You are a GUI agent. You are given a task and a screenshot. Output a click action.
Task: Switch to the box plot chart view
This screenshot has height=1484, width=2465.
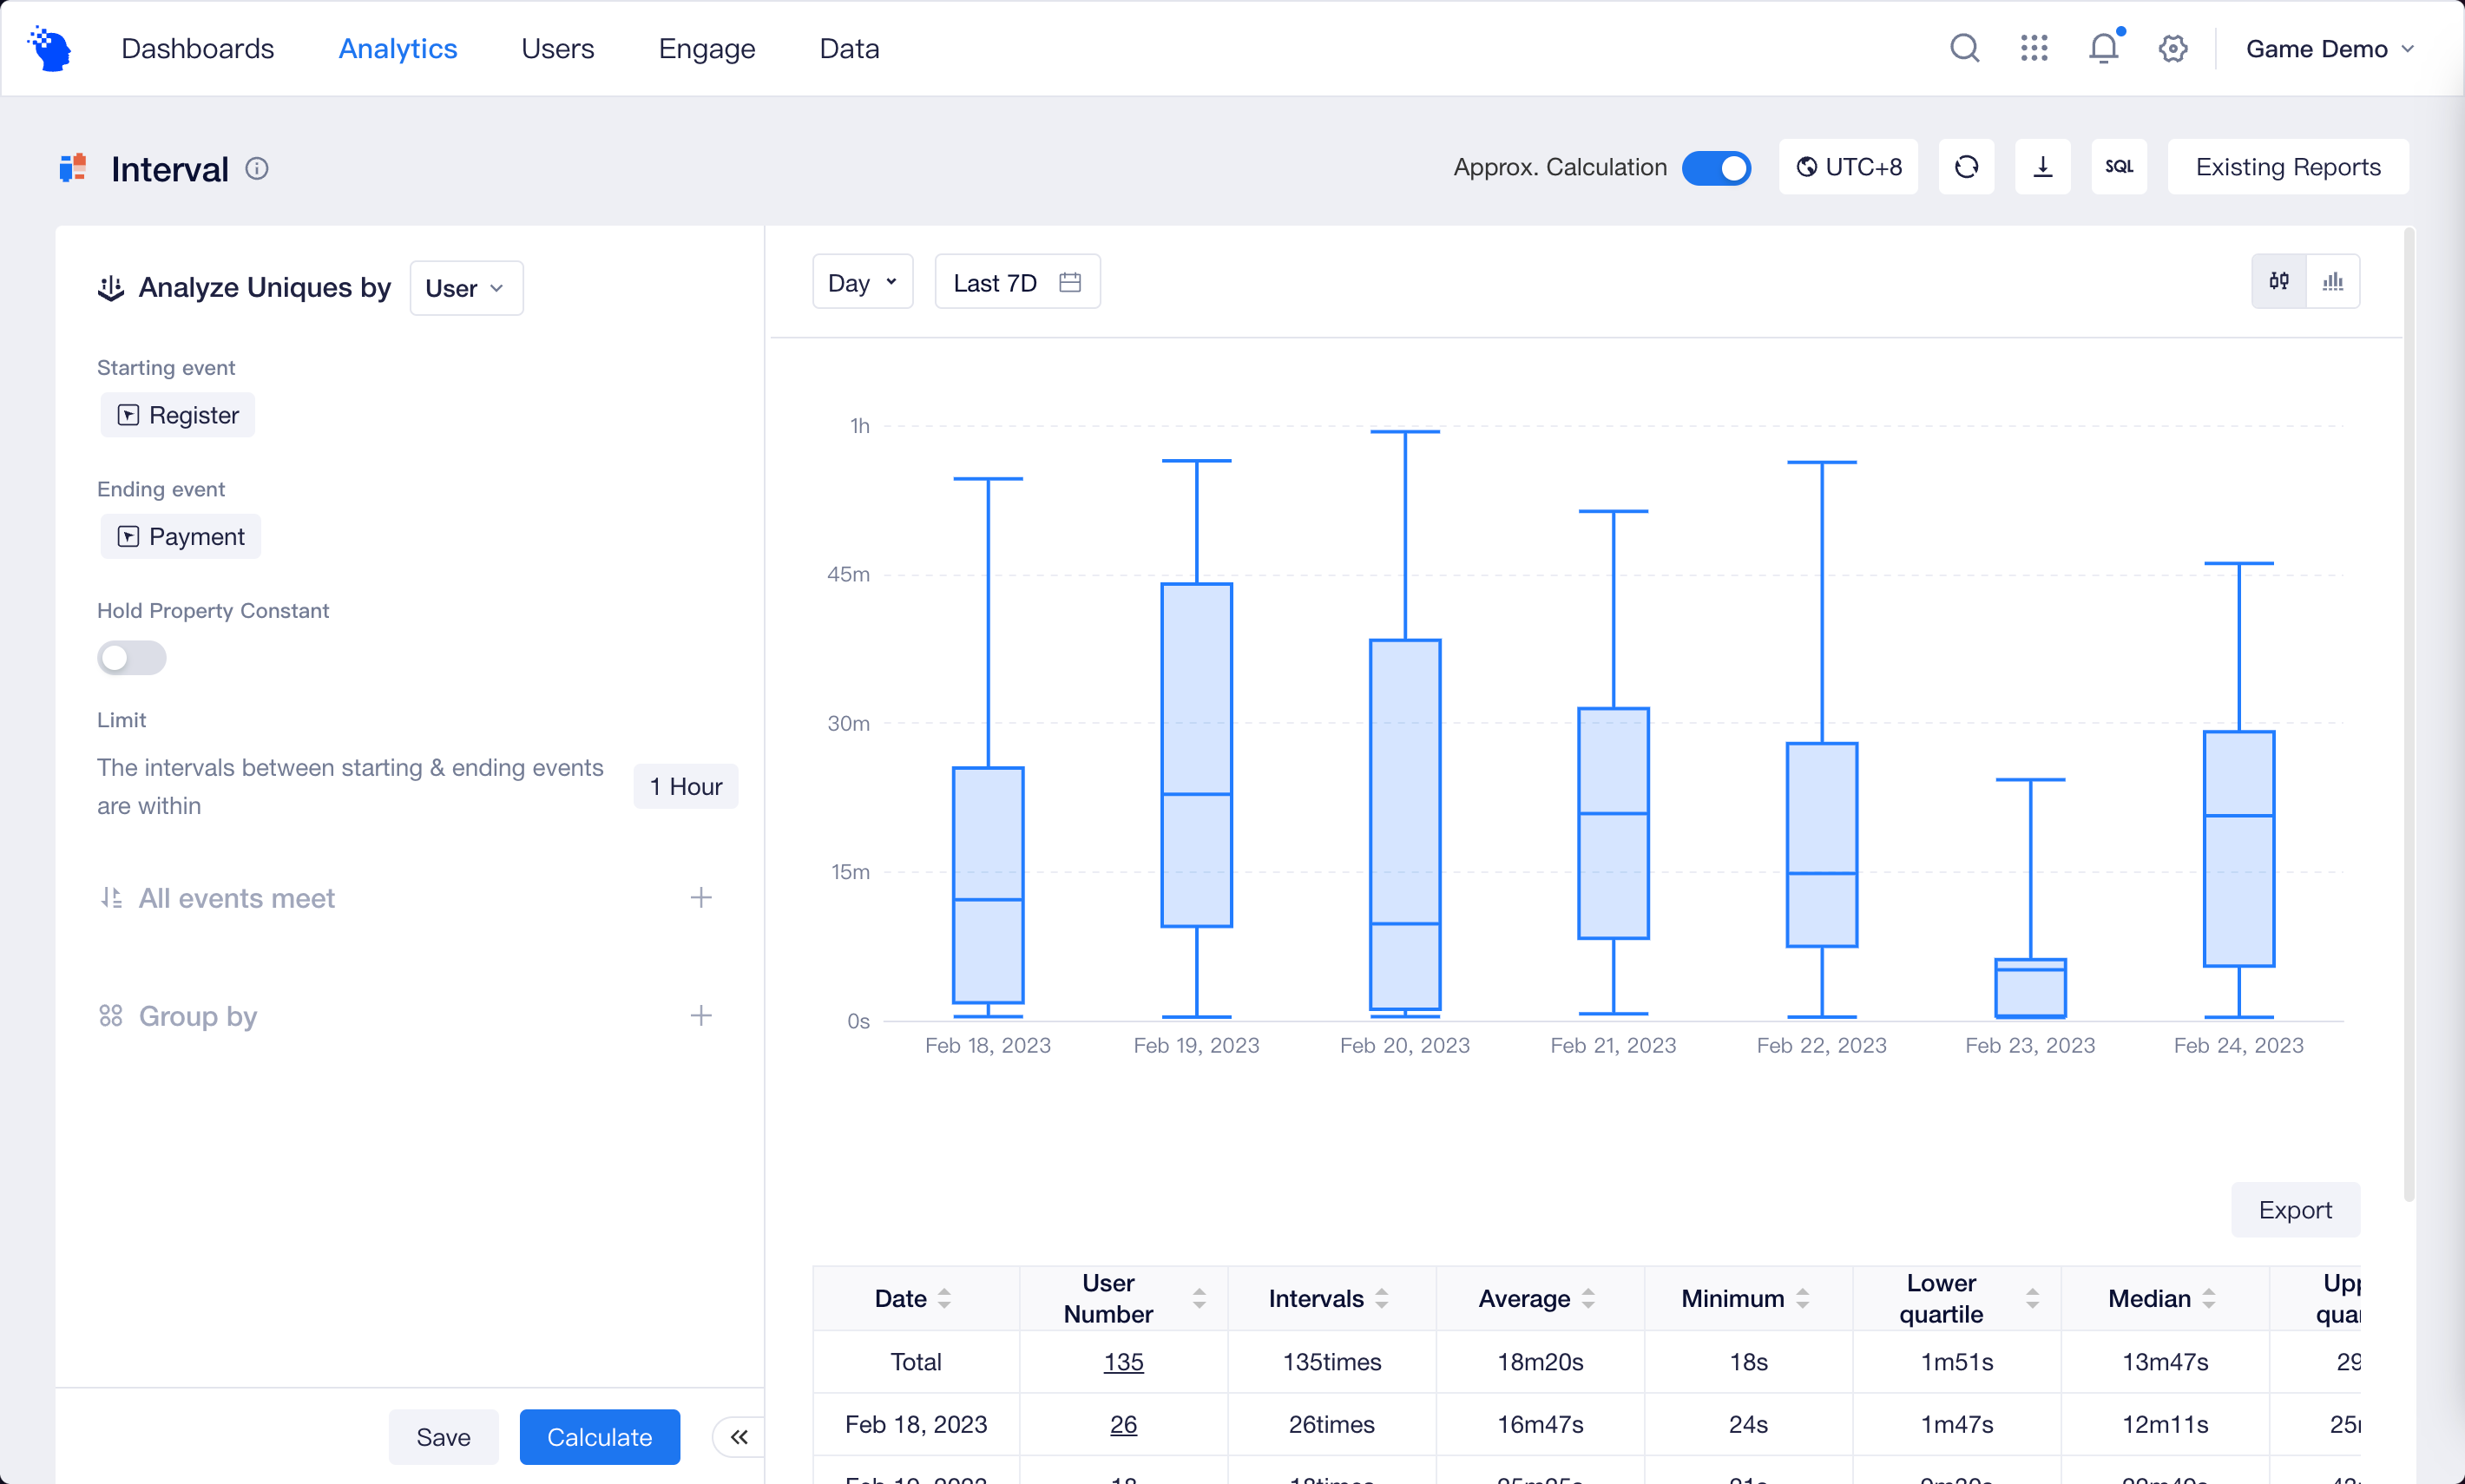[x=2279, y=282]
